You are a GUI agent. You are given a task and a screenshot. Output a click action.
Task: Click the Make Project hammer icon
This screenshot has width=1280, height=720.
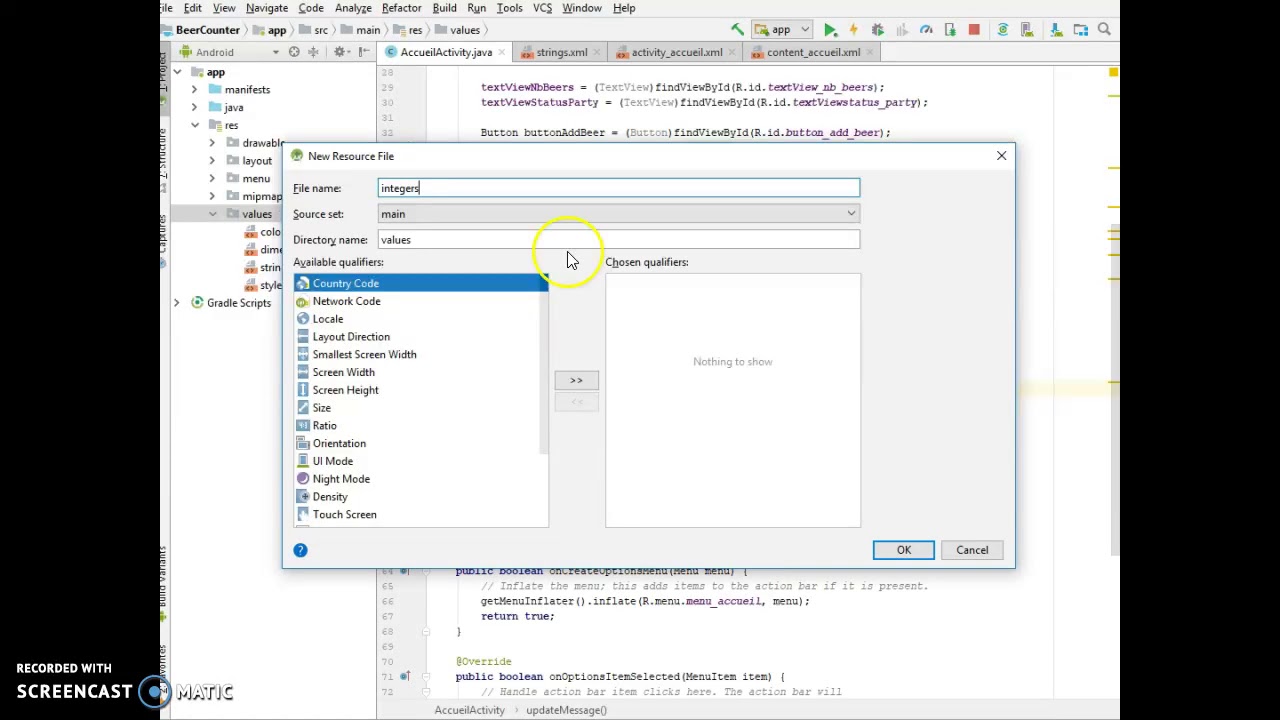(x=737, y=30)
